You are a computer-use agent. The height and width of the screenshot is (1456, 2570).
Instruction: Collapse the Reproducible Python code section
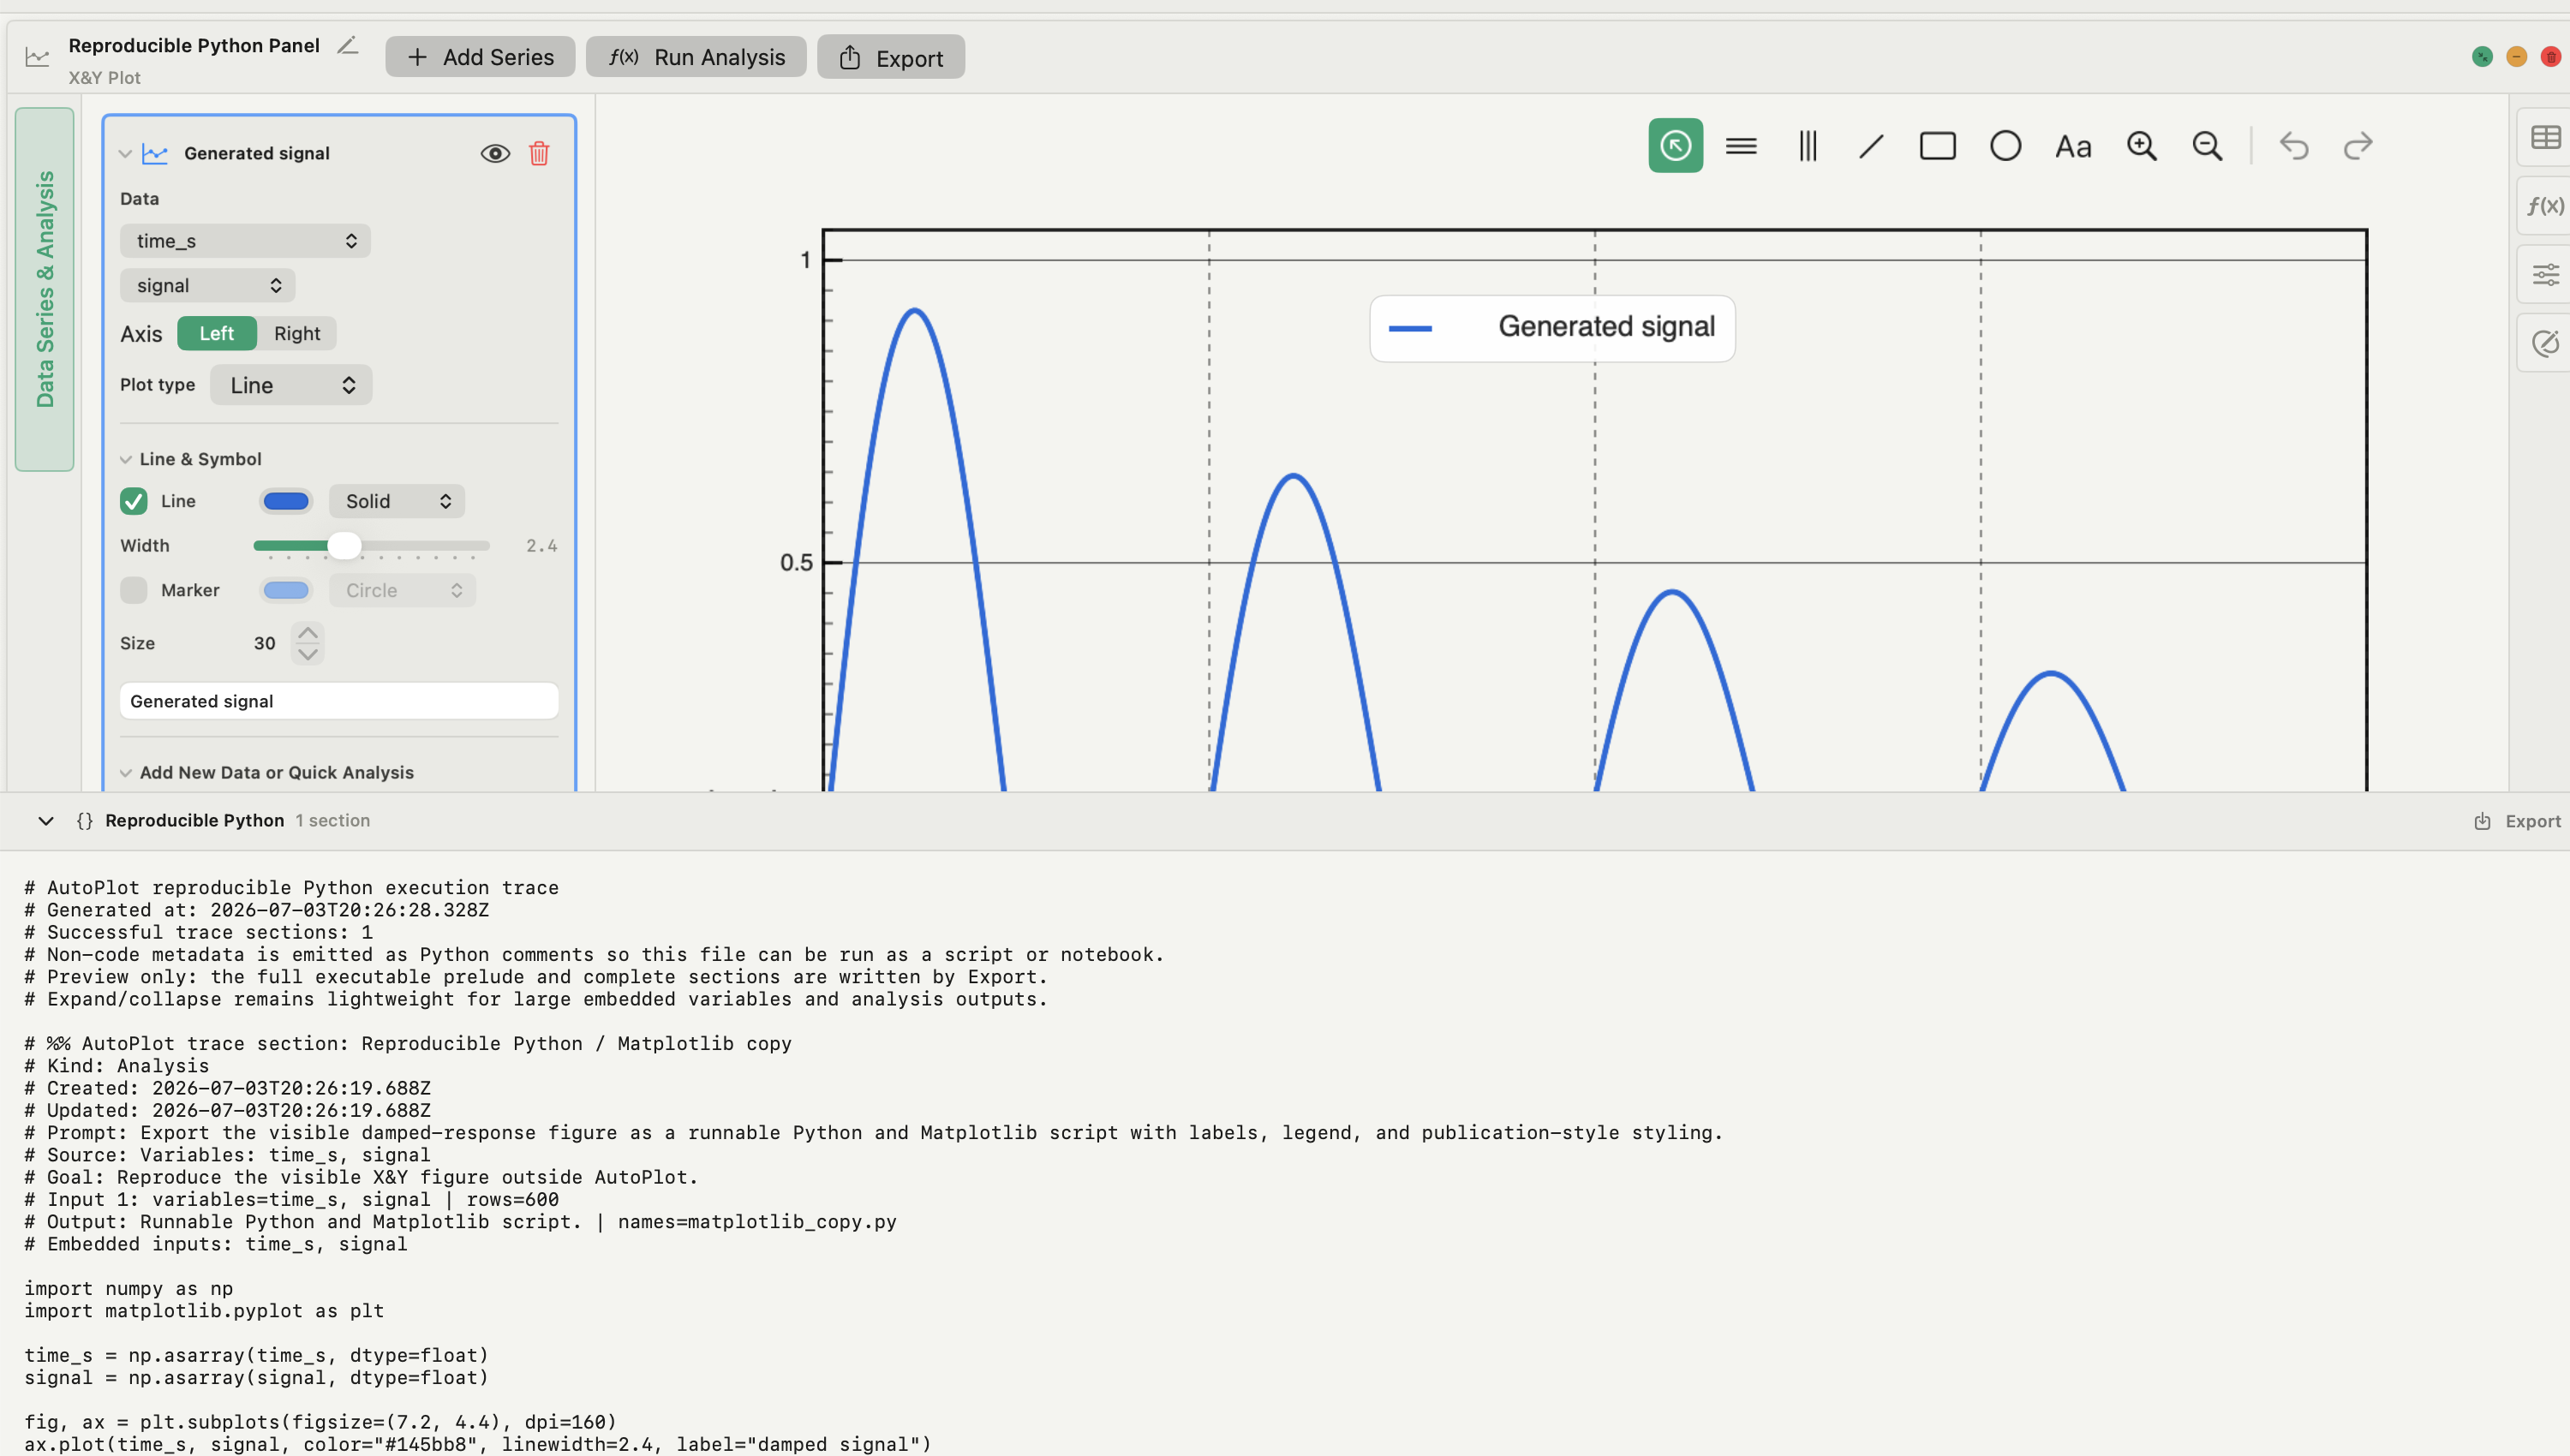click(x=46, y=821)
